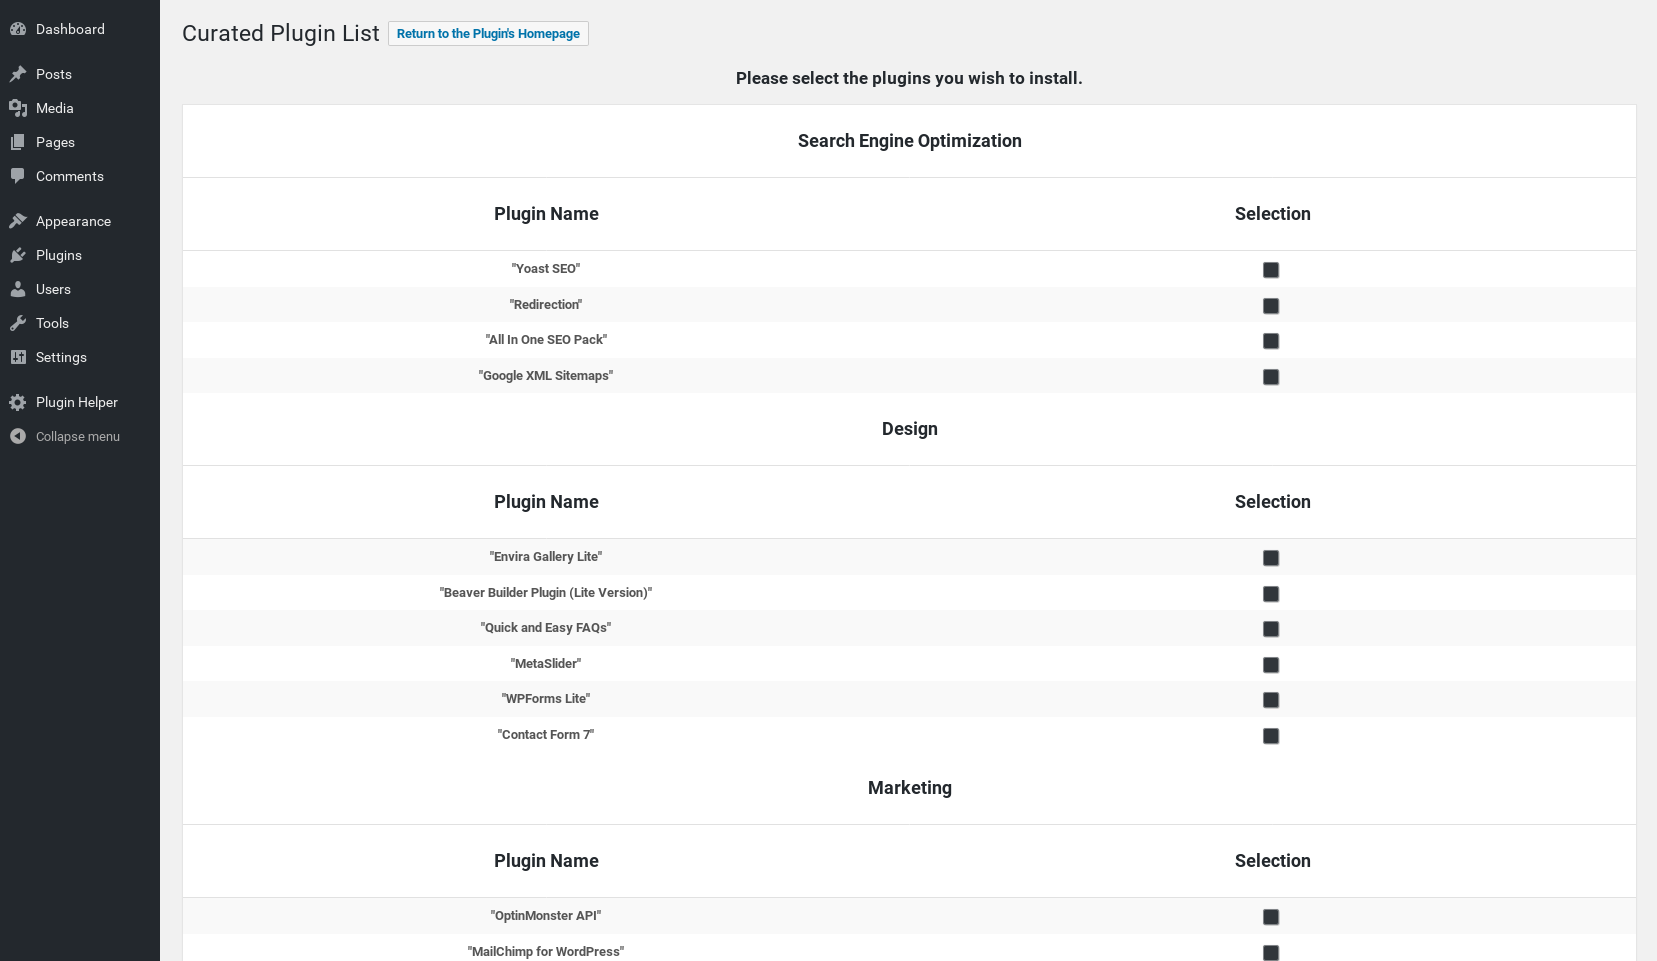Image resolution: width=1657 pixels, height=961 pixels.
Task: Click the Design section heading
Action: pyautogui.click(x=910, y=429)
